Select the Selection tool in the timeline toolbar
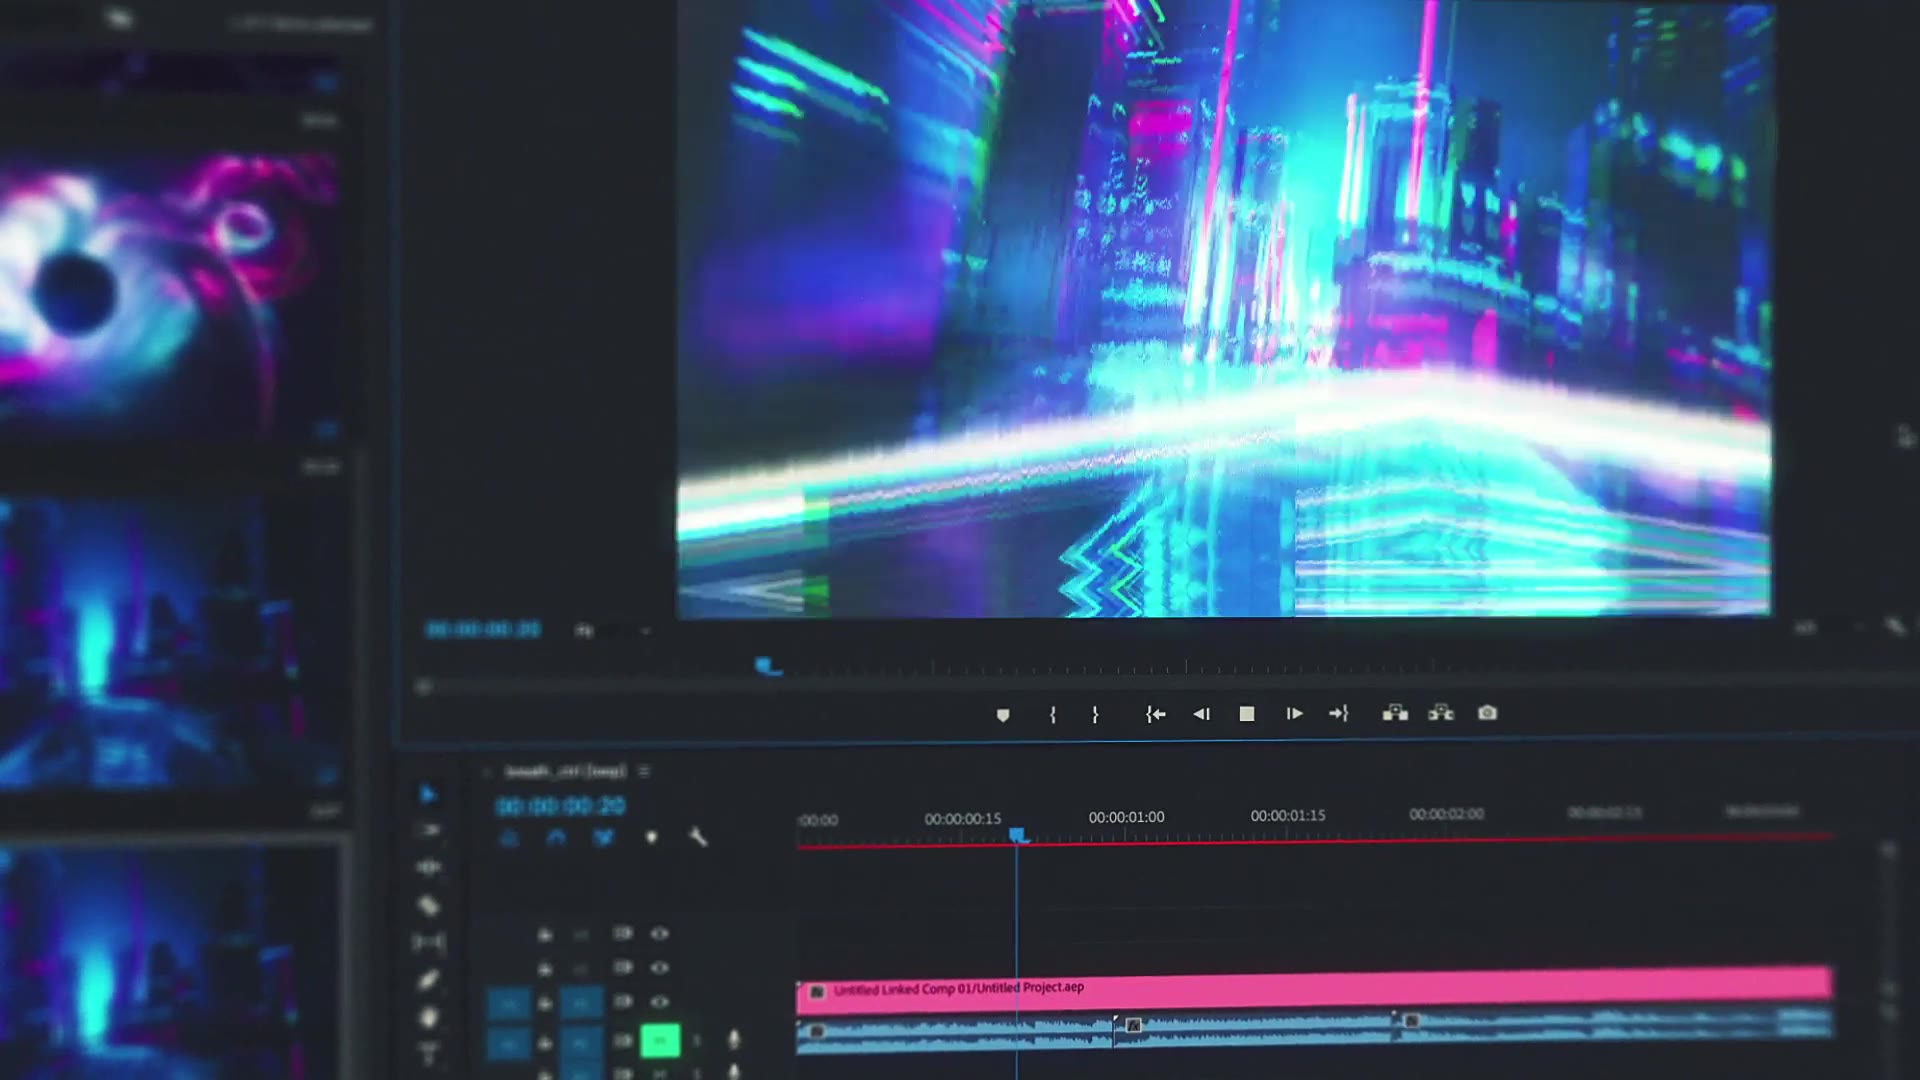Image resolution: width=1920 pixels, height=1080 pixels. click(x=431, y=795)
